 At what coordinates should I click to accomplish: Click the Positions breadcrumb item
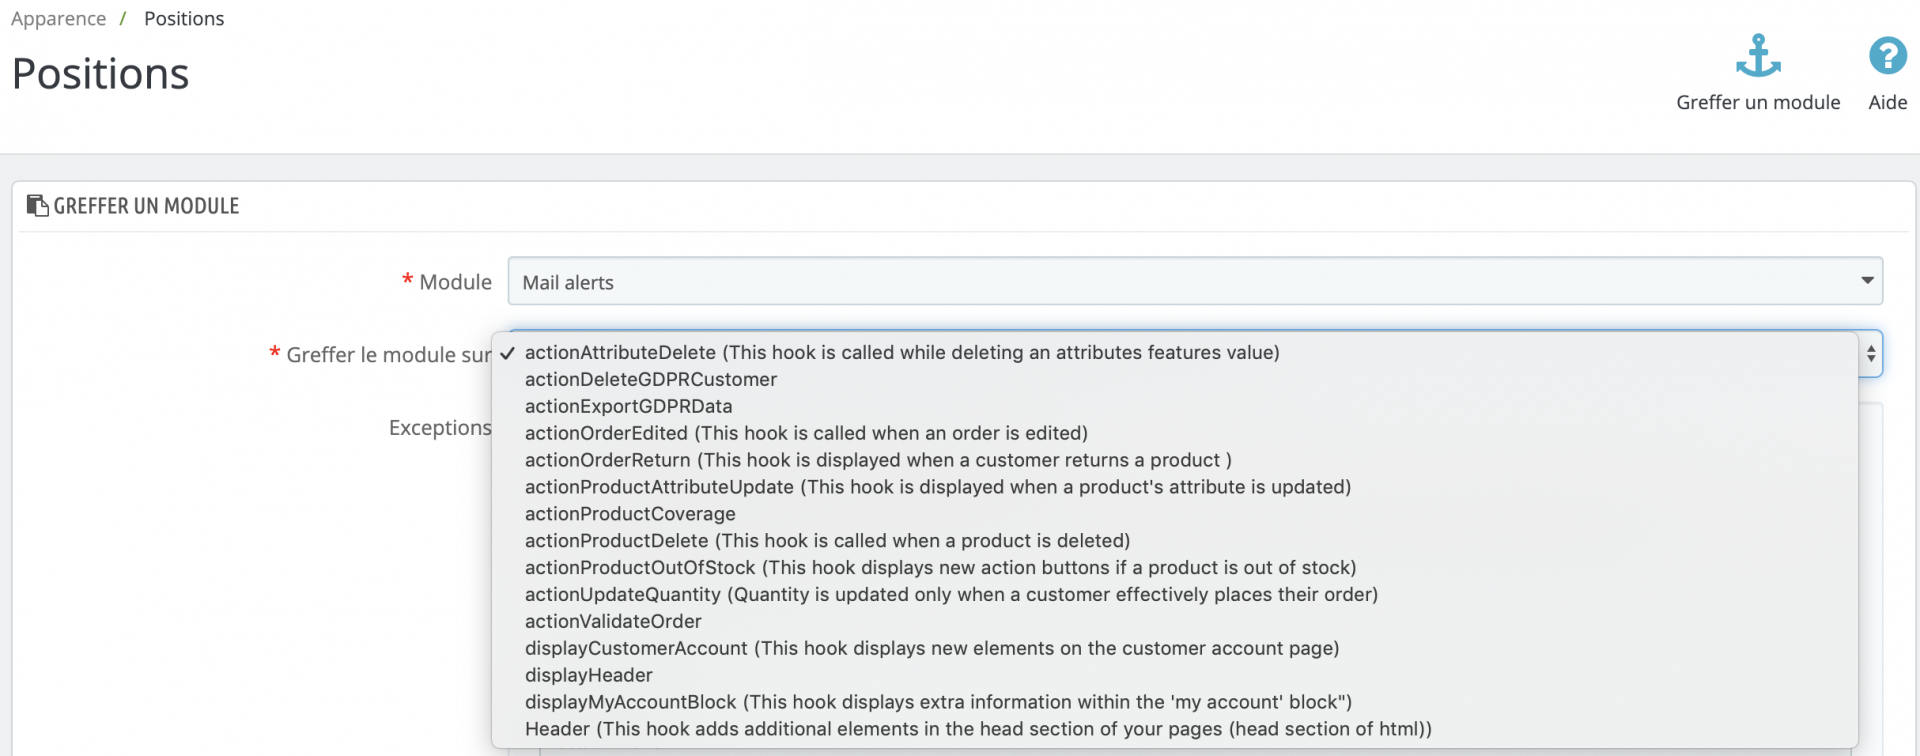[184, 19]
